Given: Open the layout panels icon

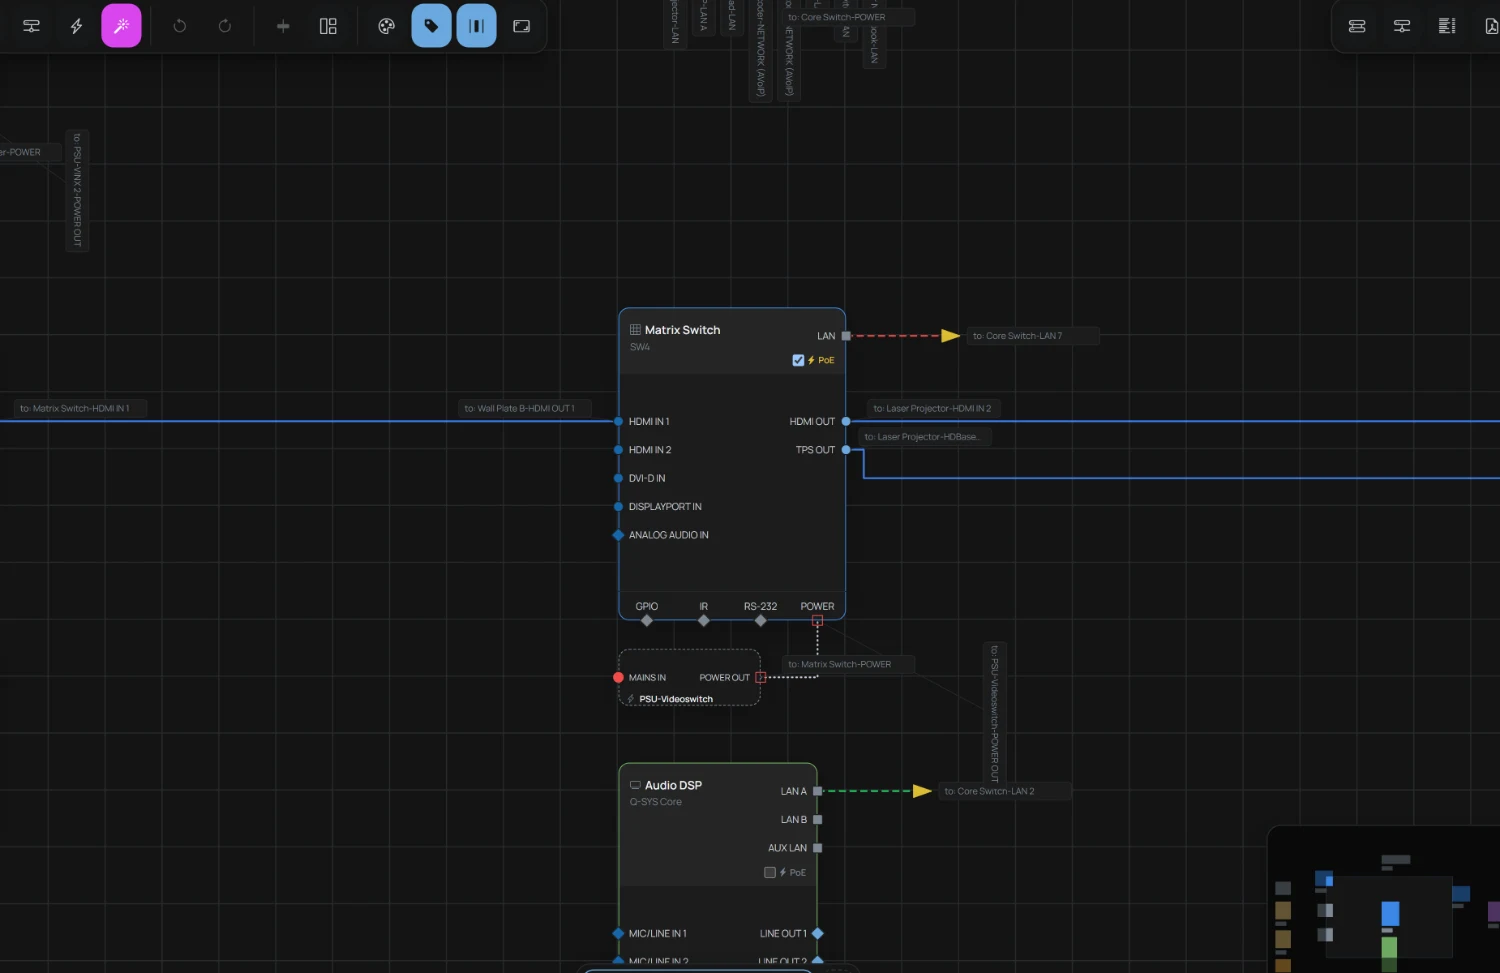Looking at the screenshot, I should coord(328,26).
